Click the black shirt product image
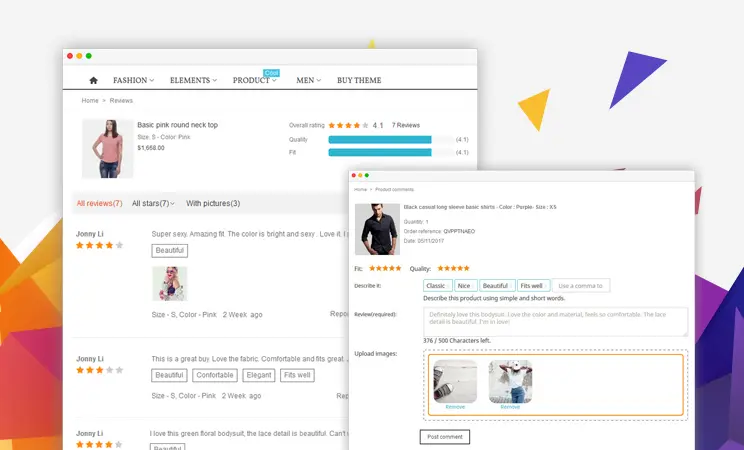Image resolution: width=744 pixels, height=450 pixels. (x=376, y=228)
